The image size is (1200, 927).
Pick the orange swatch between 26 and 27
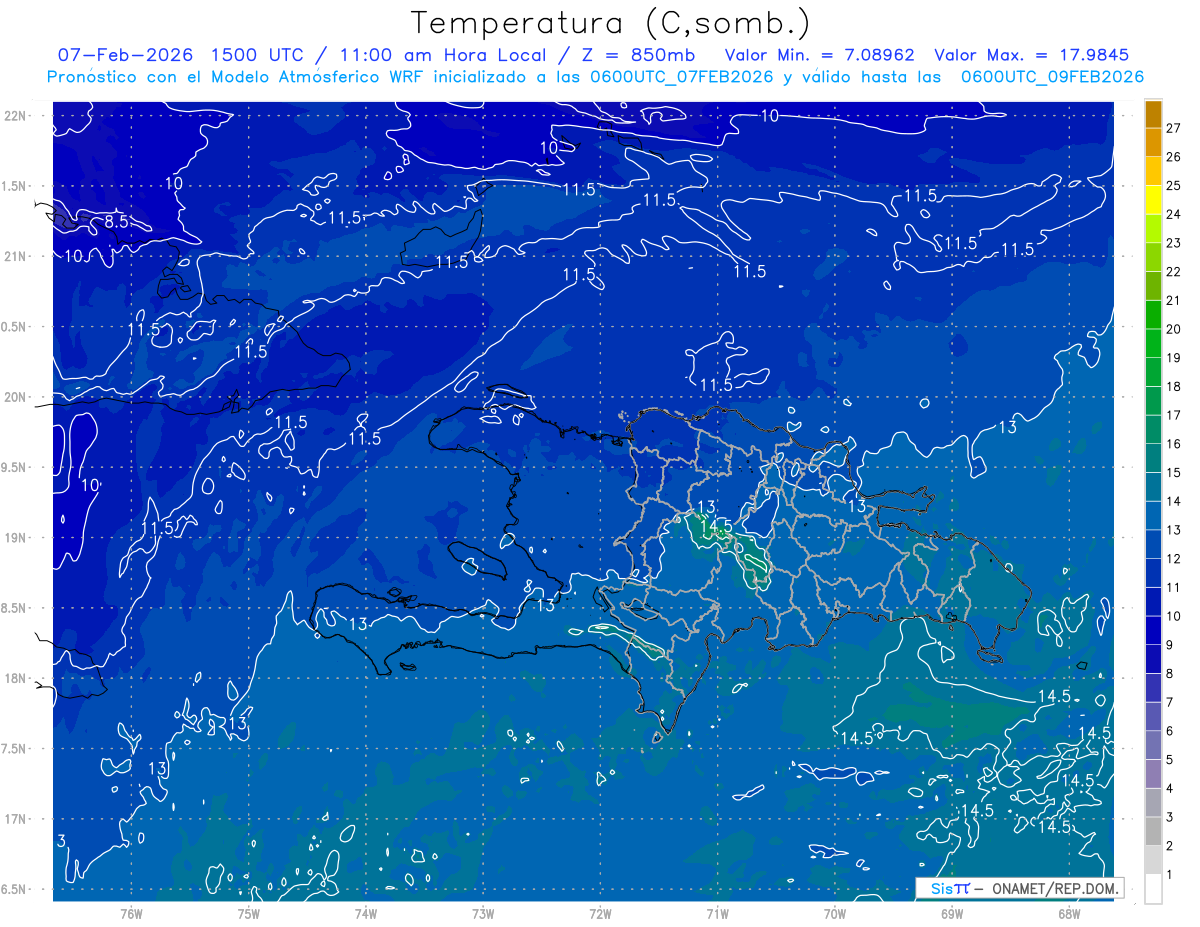[x=1153, y=143]
